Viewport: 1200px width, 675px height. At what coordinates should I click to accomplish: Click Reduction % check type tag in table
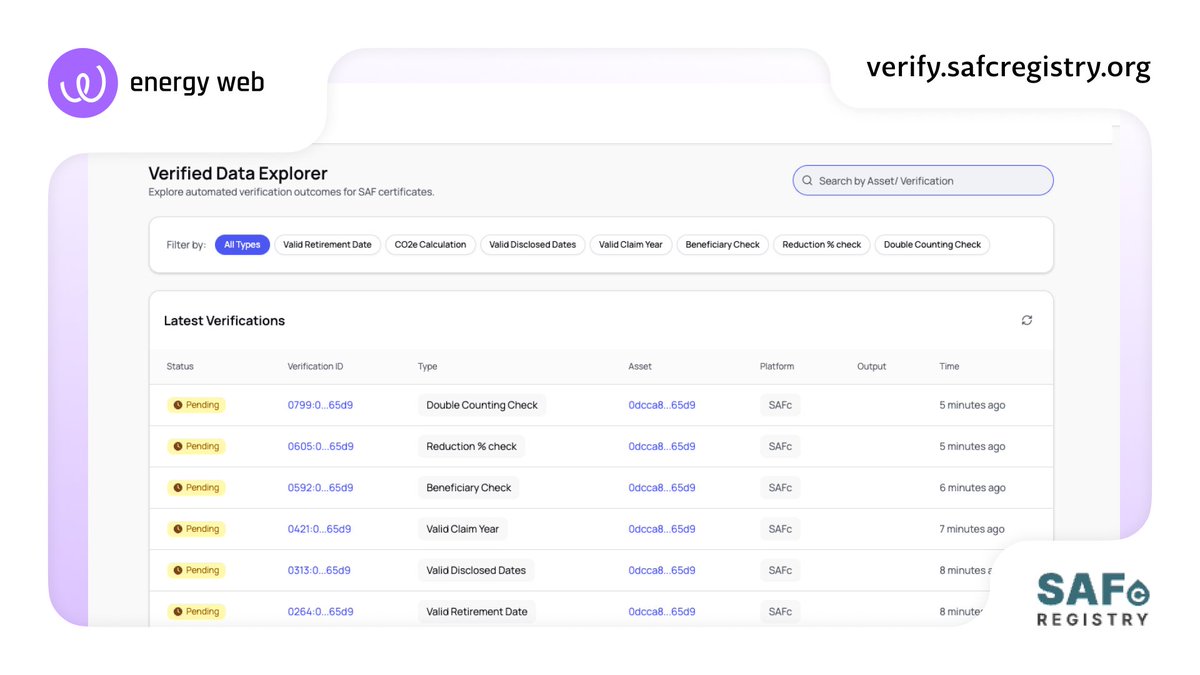click(x=471, y=446)
